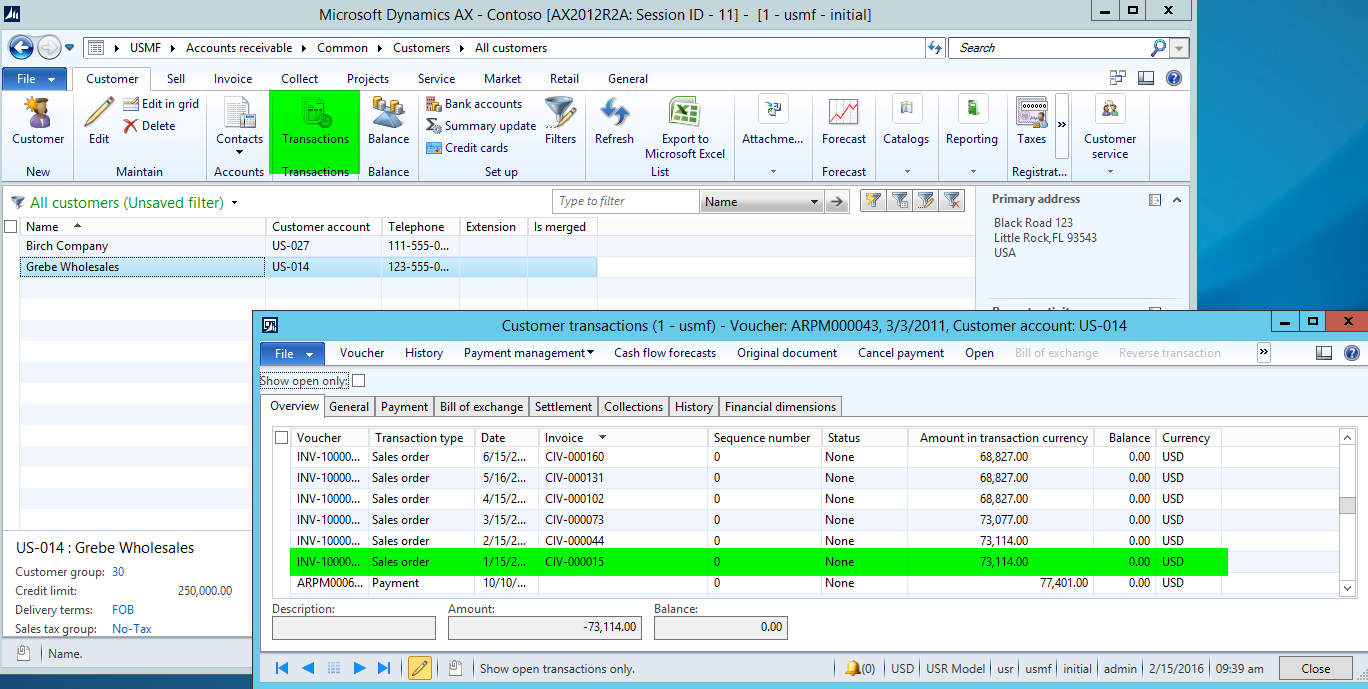This screenshot has height=689, width=1368.
Task: Open the customer Transactions ribbon icon
Action: tap(315, 115)
